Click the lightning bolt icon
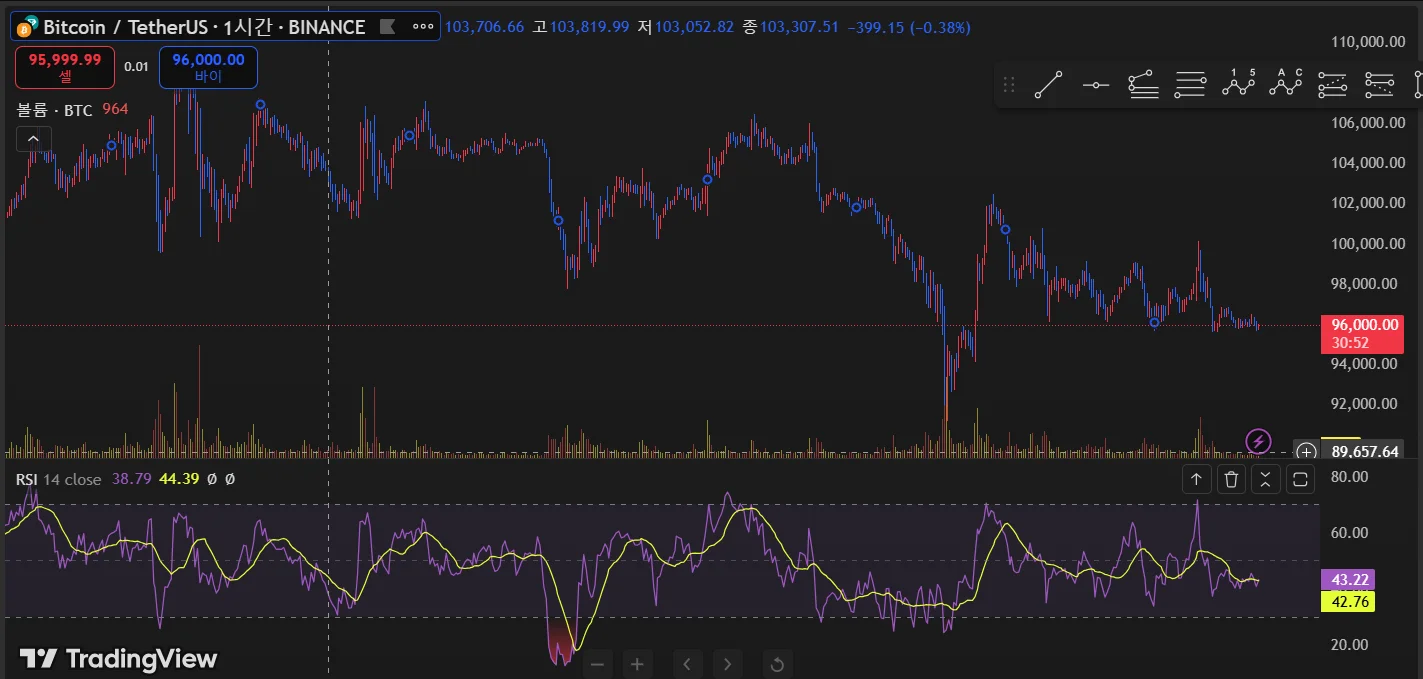Viewport: 1423px width, 679px height. (x=1258, y=440)
